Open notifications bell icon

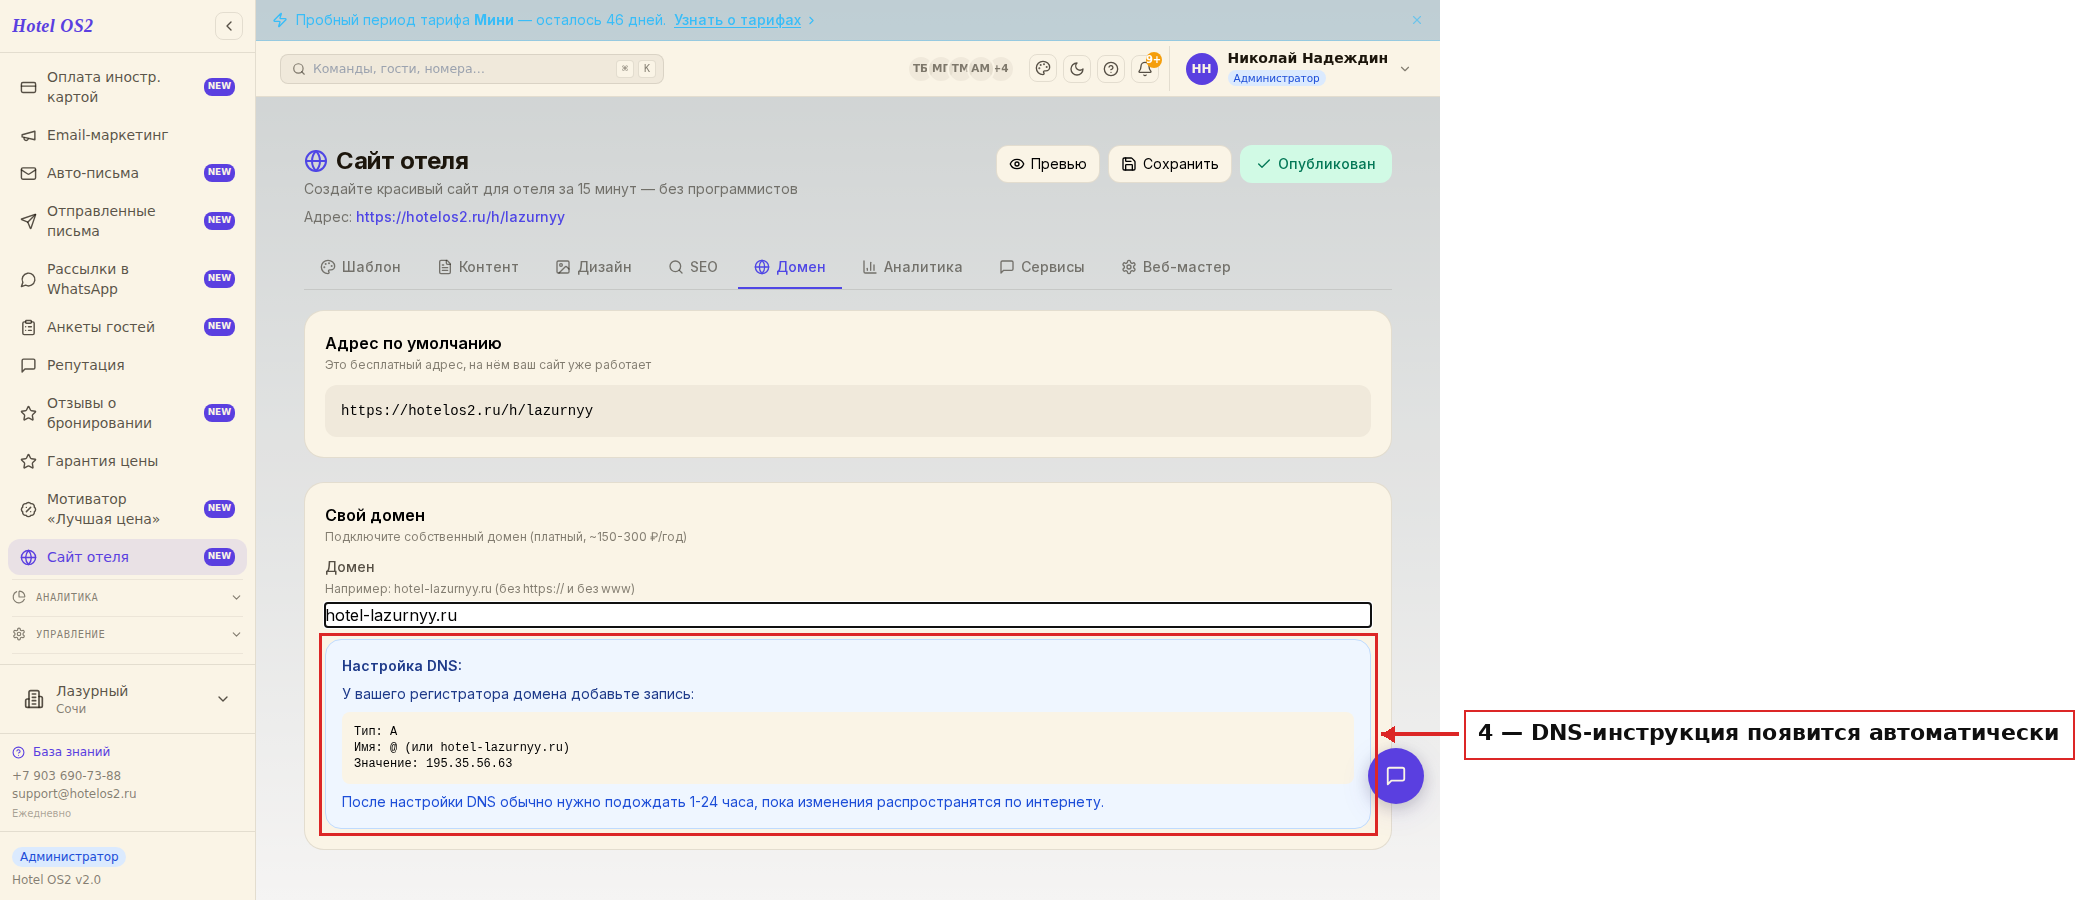[1145, 69]
